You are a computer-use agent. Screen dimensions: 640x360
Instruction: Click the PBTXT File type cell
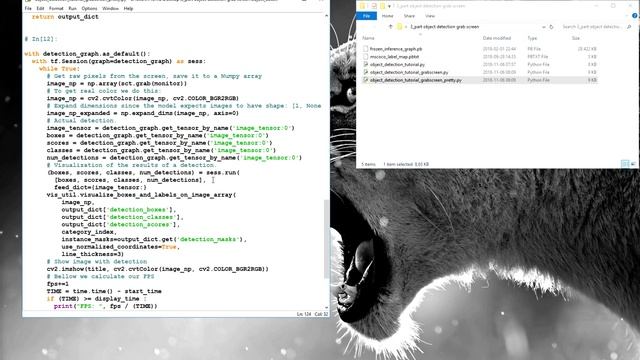[x=537, y=57]
